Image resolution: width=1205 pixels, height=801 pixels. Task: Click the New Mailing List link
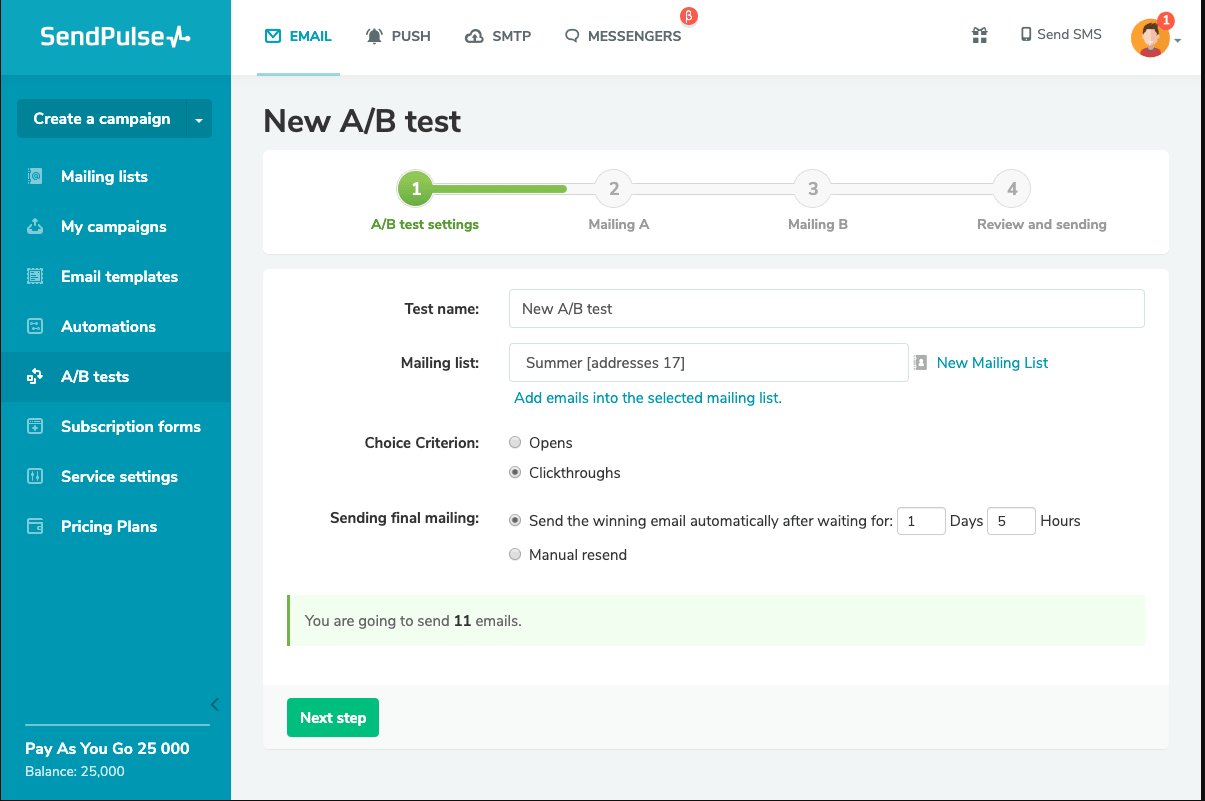coord(992,363)
